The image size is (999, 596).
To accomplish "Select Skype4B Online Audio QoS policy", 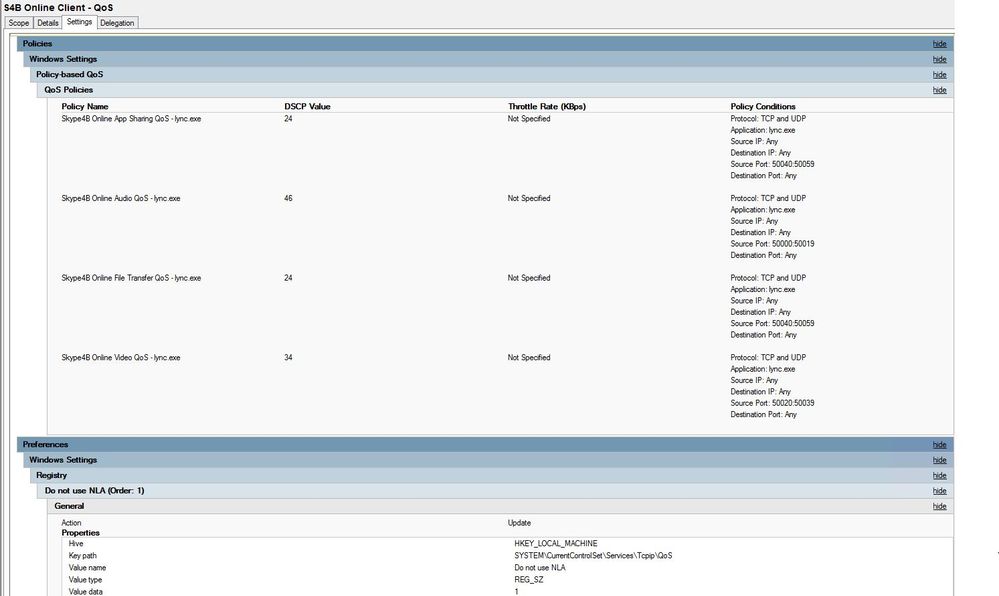I will click(121, 198).
